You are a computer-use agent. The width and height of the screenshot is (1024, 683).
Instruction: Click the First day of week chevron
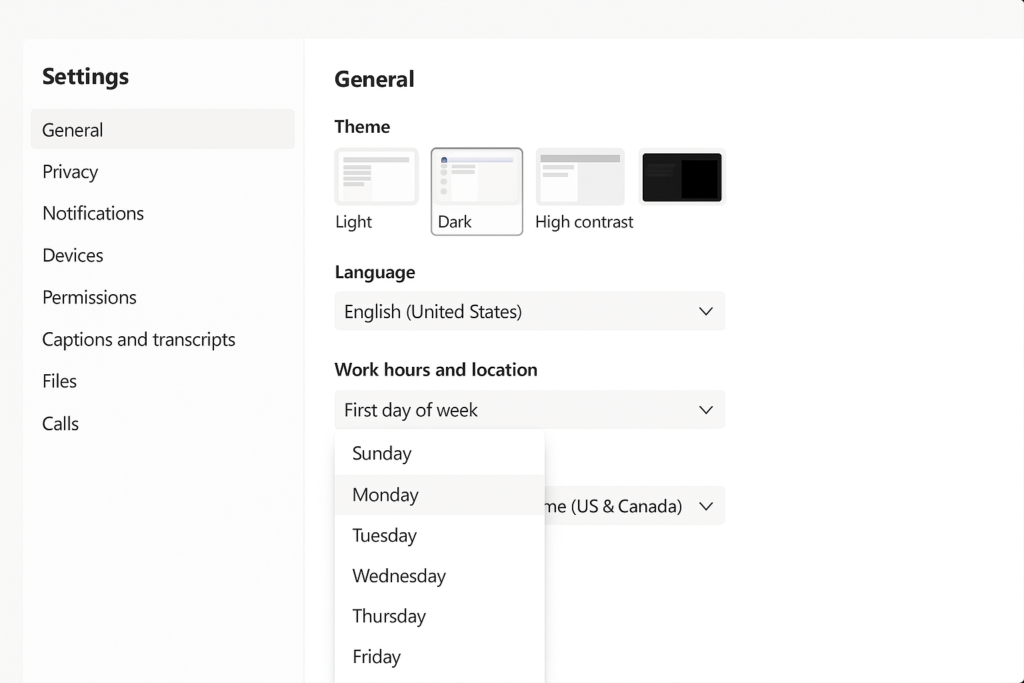point(705,410)
